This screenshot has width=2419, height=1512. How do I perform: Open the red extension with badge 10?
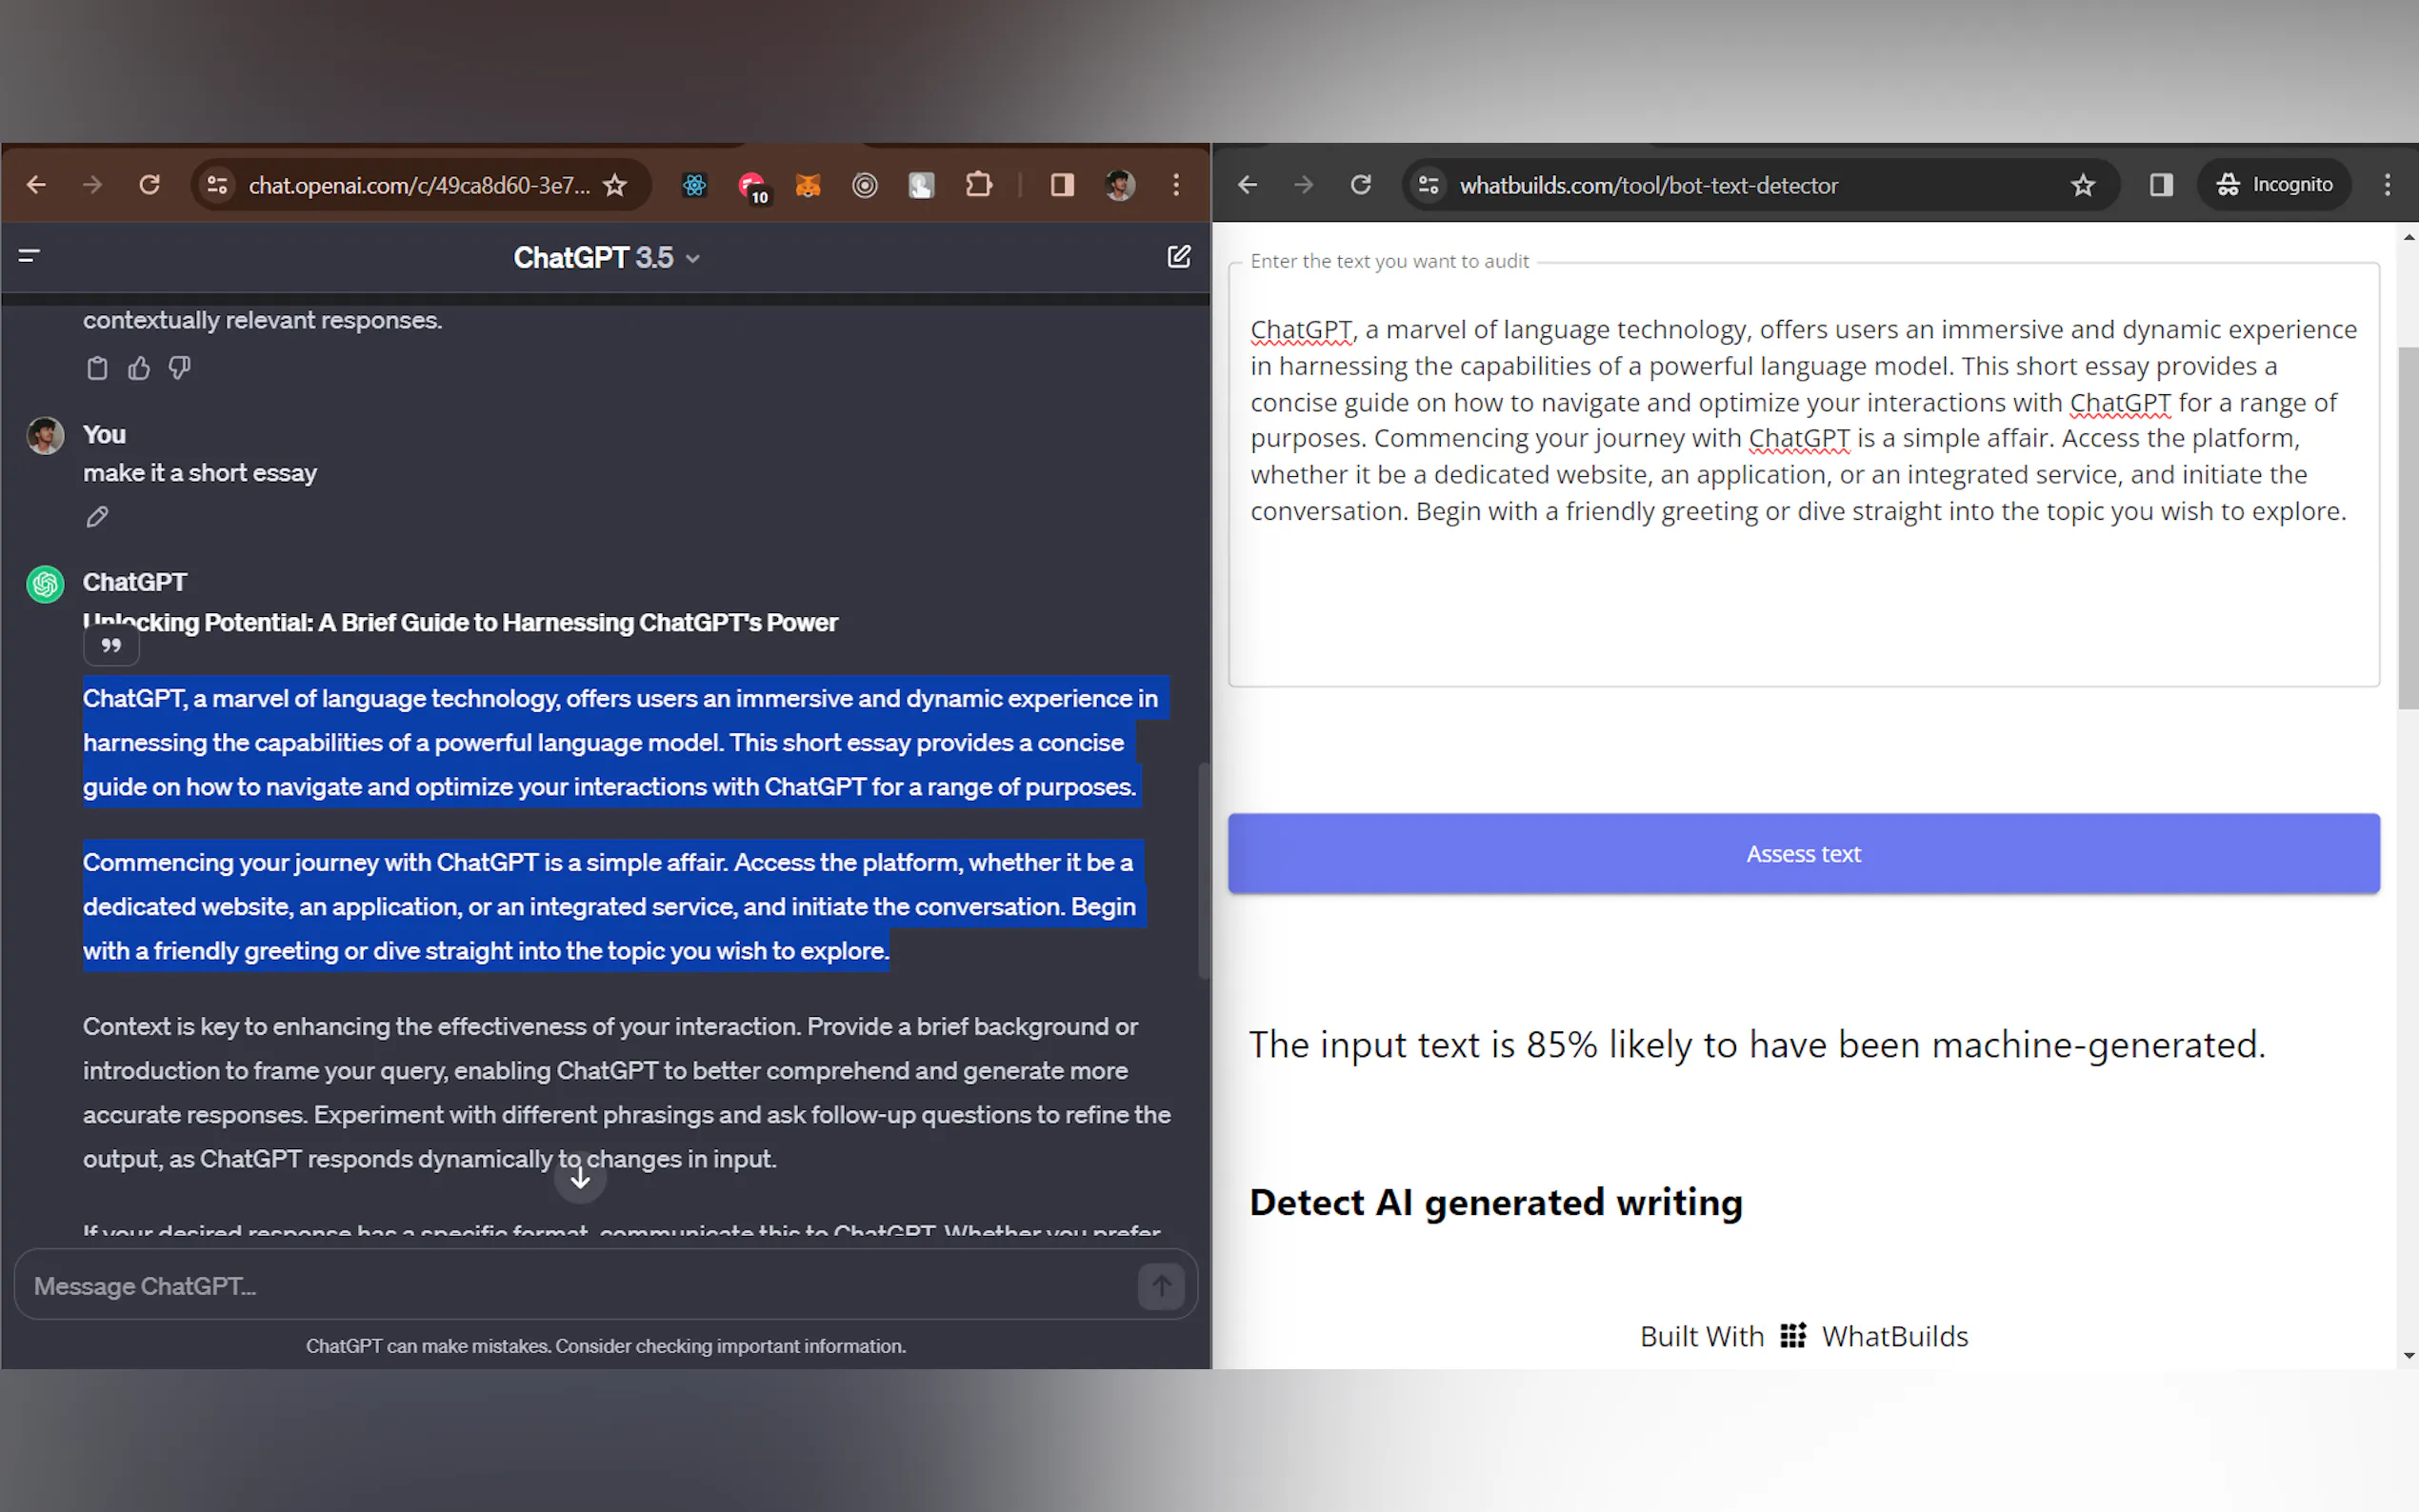pyautogui.click(x=752, y=186)
